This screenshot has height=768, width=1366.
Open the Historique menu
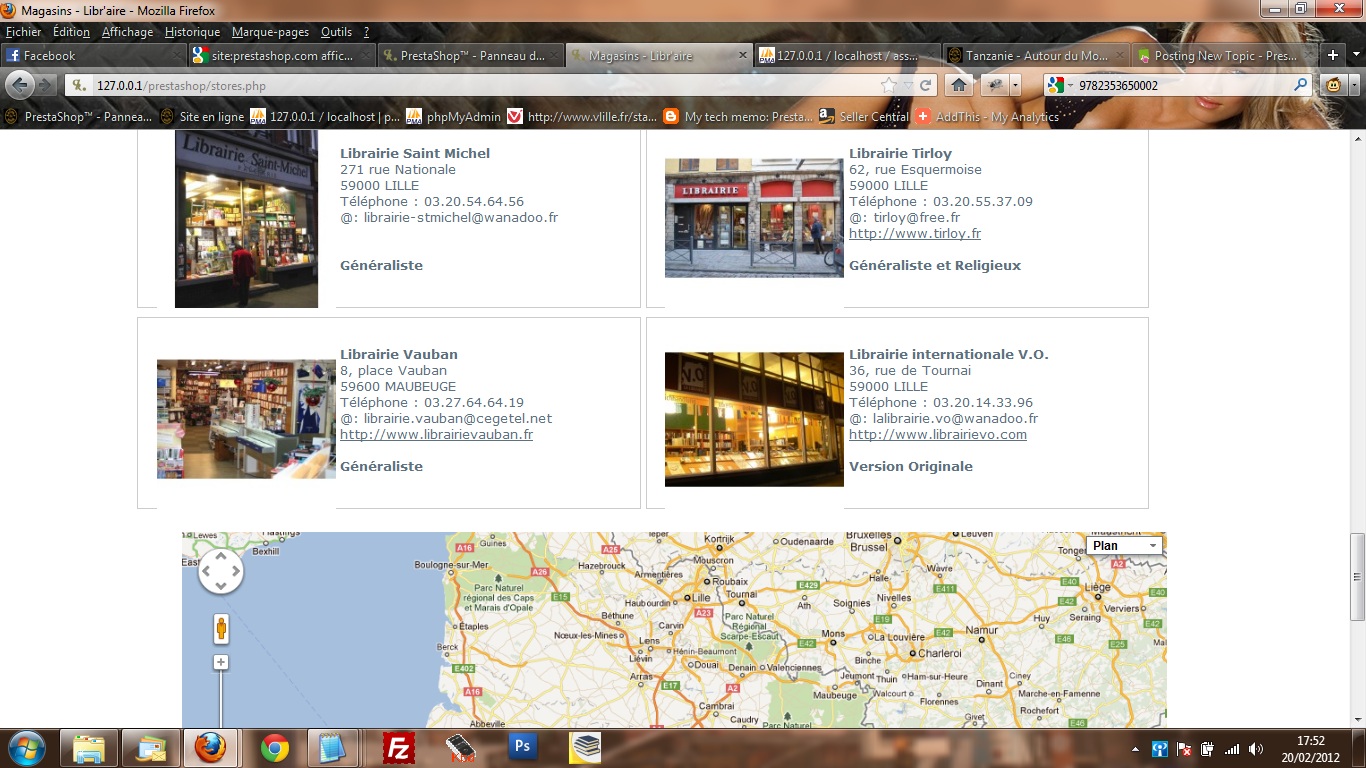(x=192, y=32)
